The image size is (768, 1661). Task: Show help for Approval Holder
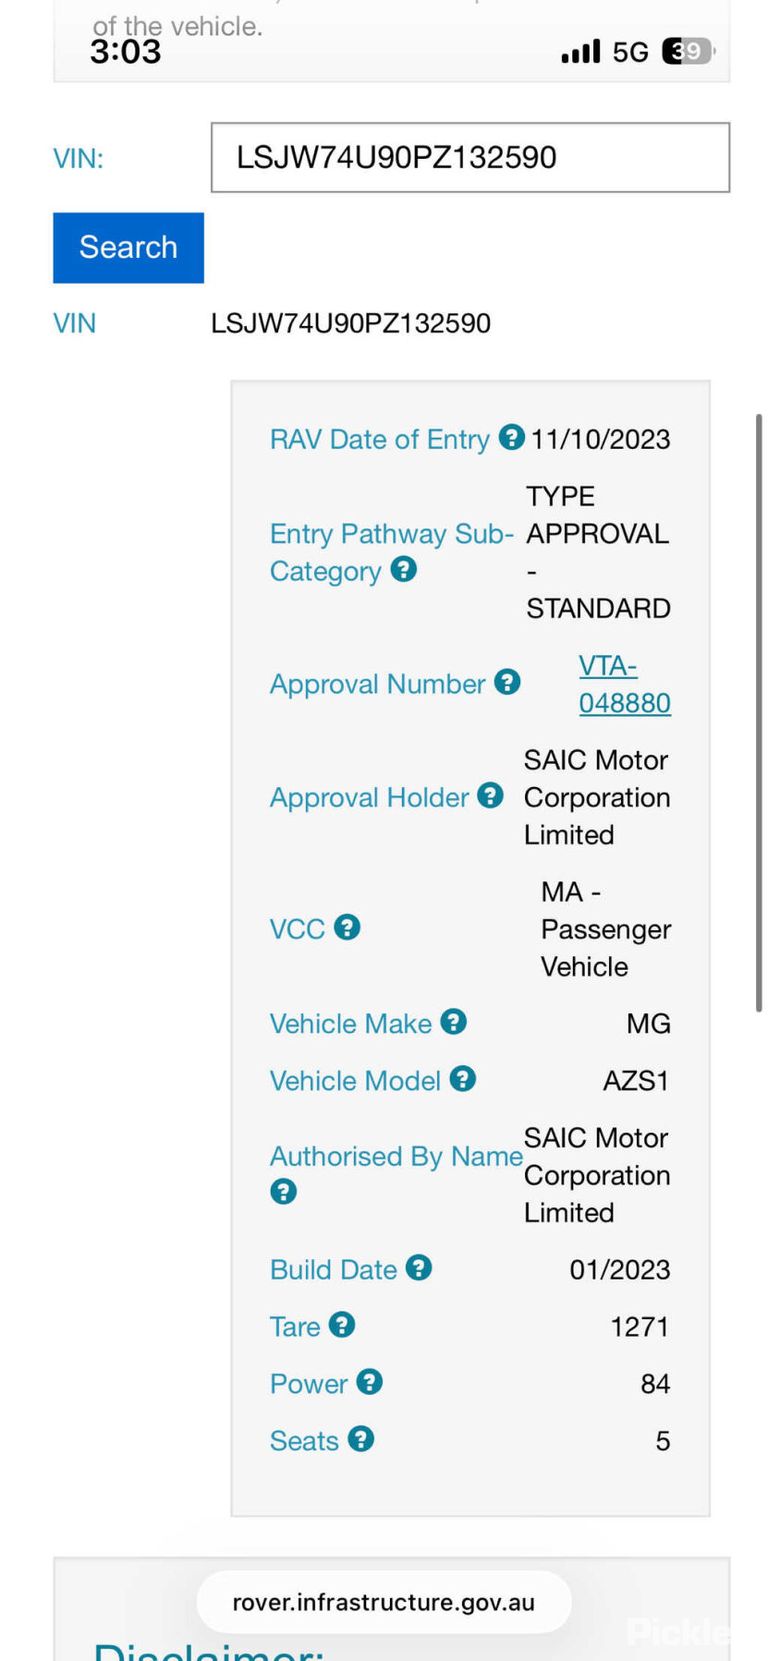click(490, 795)
